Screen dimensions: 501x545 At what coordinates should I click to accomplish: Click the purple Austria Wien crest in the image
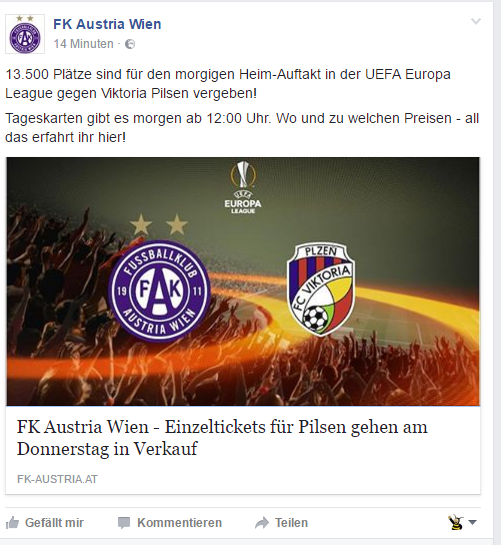click(x=159, y=291)
